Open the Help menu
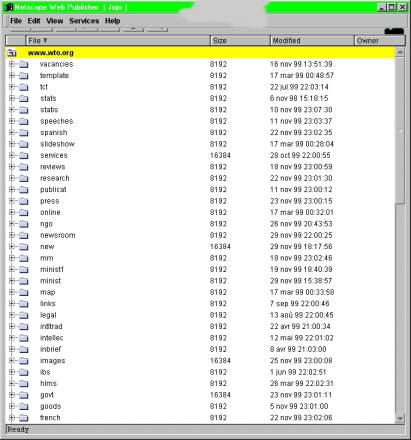This screenshot has width=411, height=440. coord(112,21)
